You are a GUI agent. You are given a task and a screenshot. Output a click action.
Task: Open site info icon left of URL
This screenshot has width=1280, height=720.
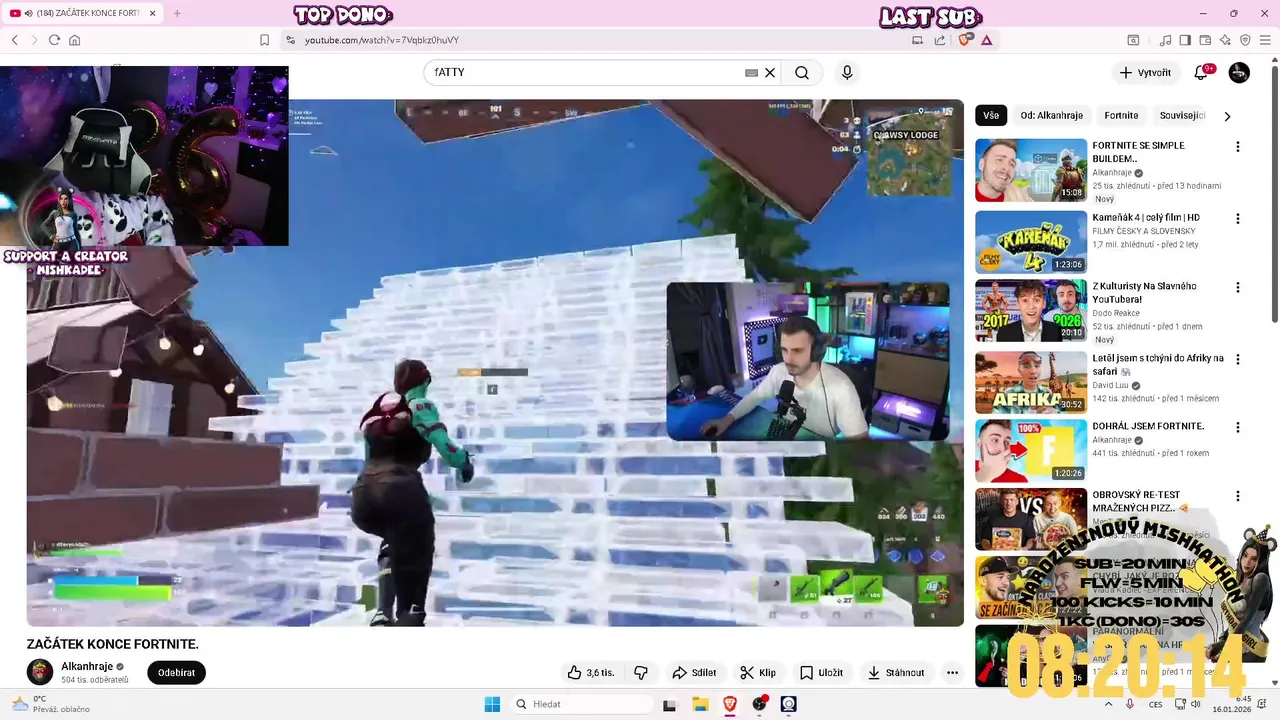pyautogui.click(x=290, y=40)
